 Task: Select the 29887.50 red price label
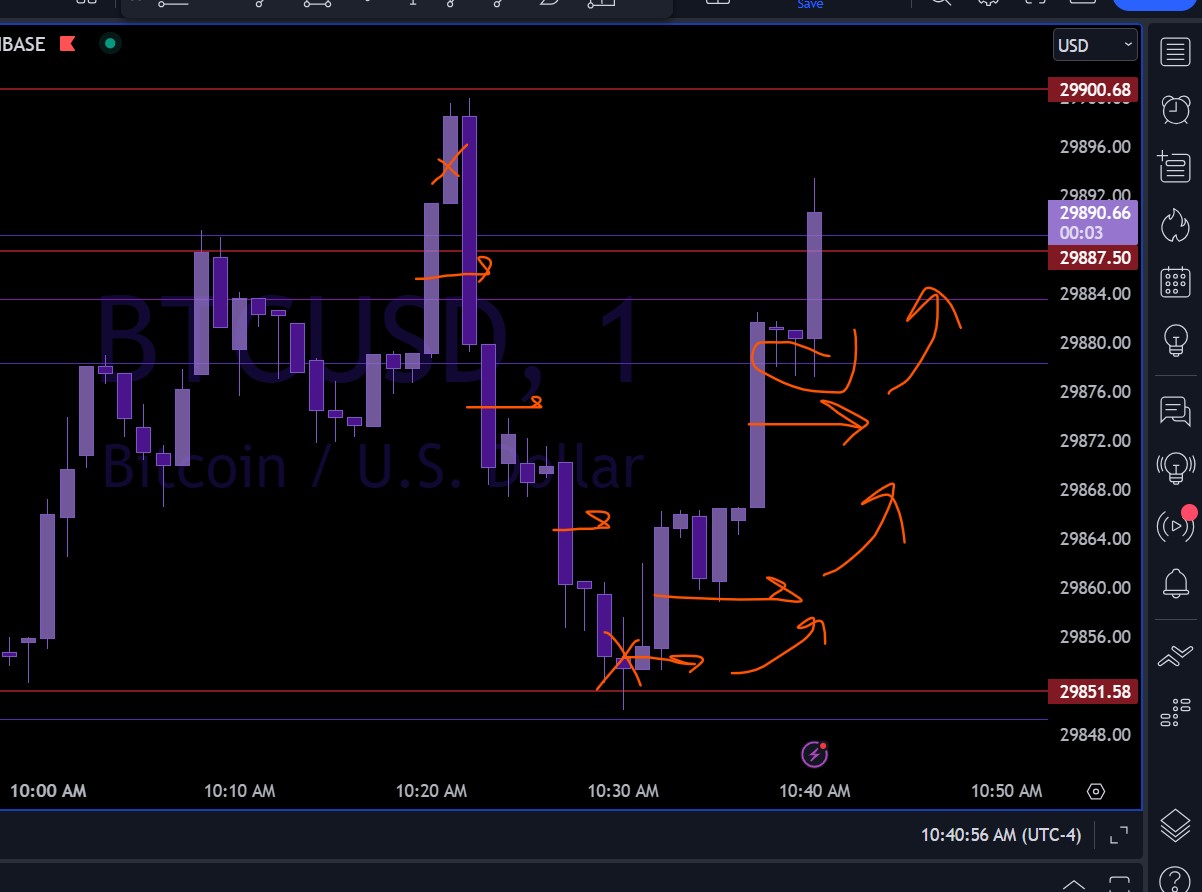1092,258
